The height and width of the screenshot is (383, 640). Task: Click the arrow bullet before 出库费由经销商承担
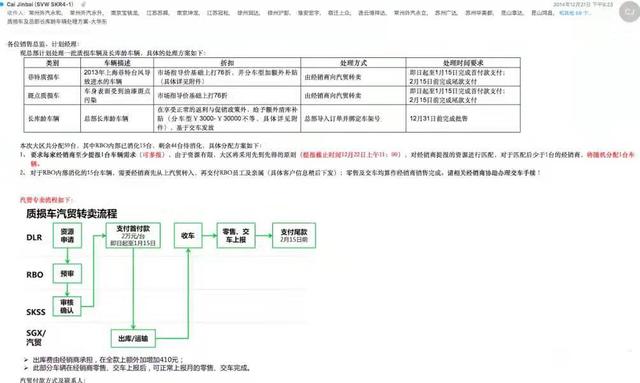(26, 360)
